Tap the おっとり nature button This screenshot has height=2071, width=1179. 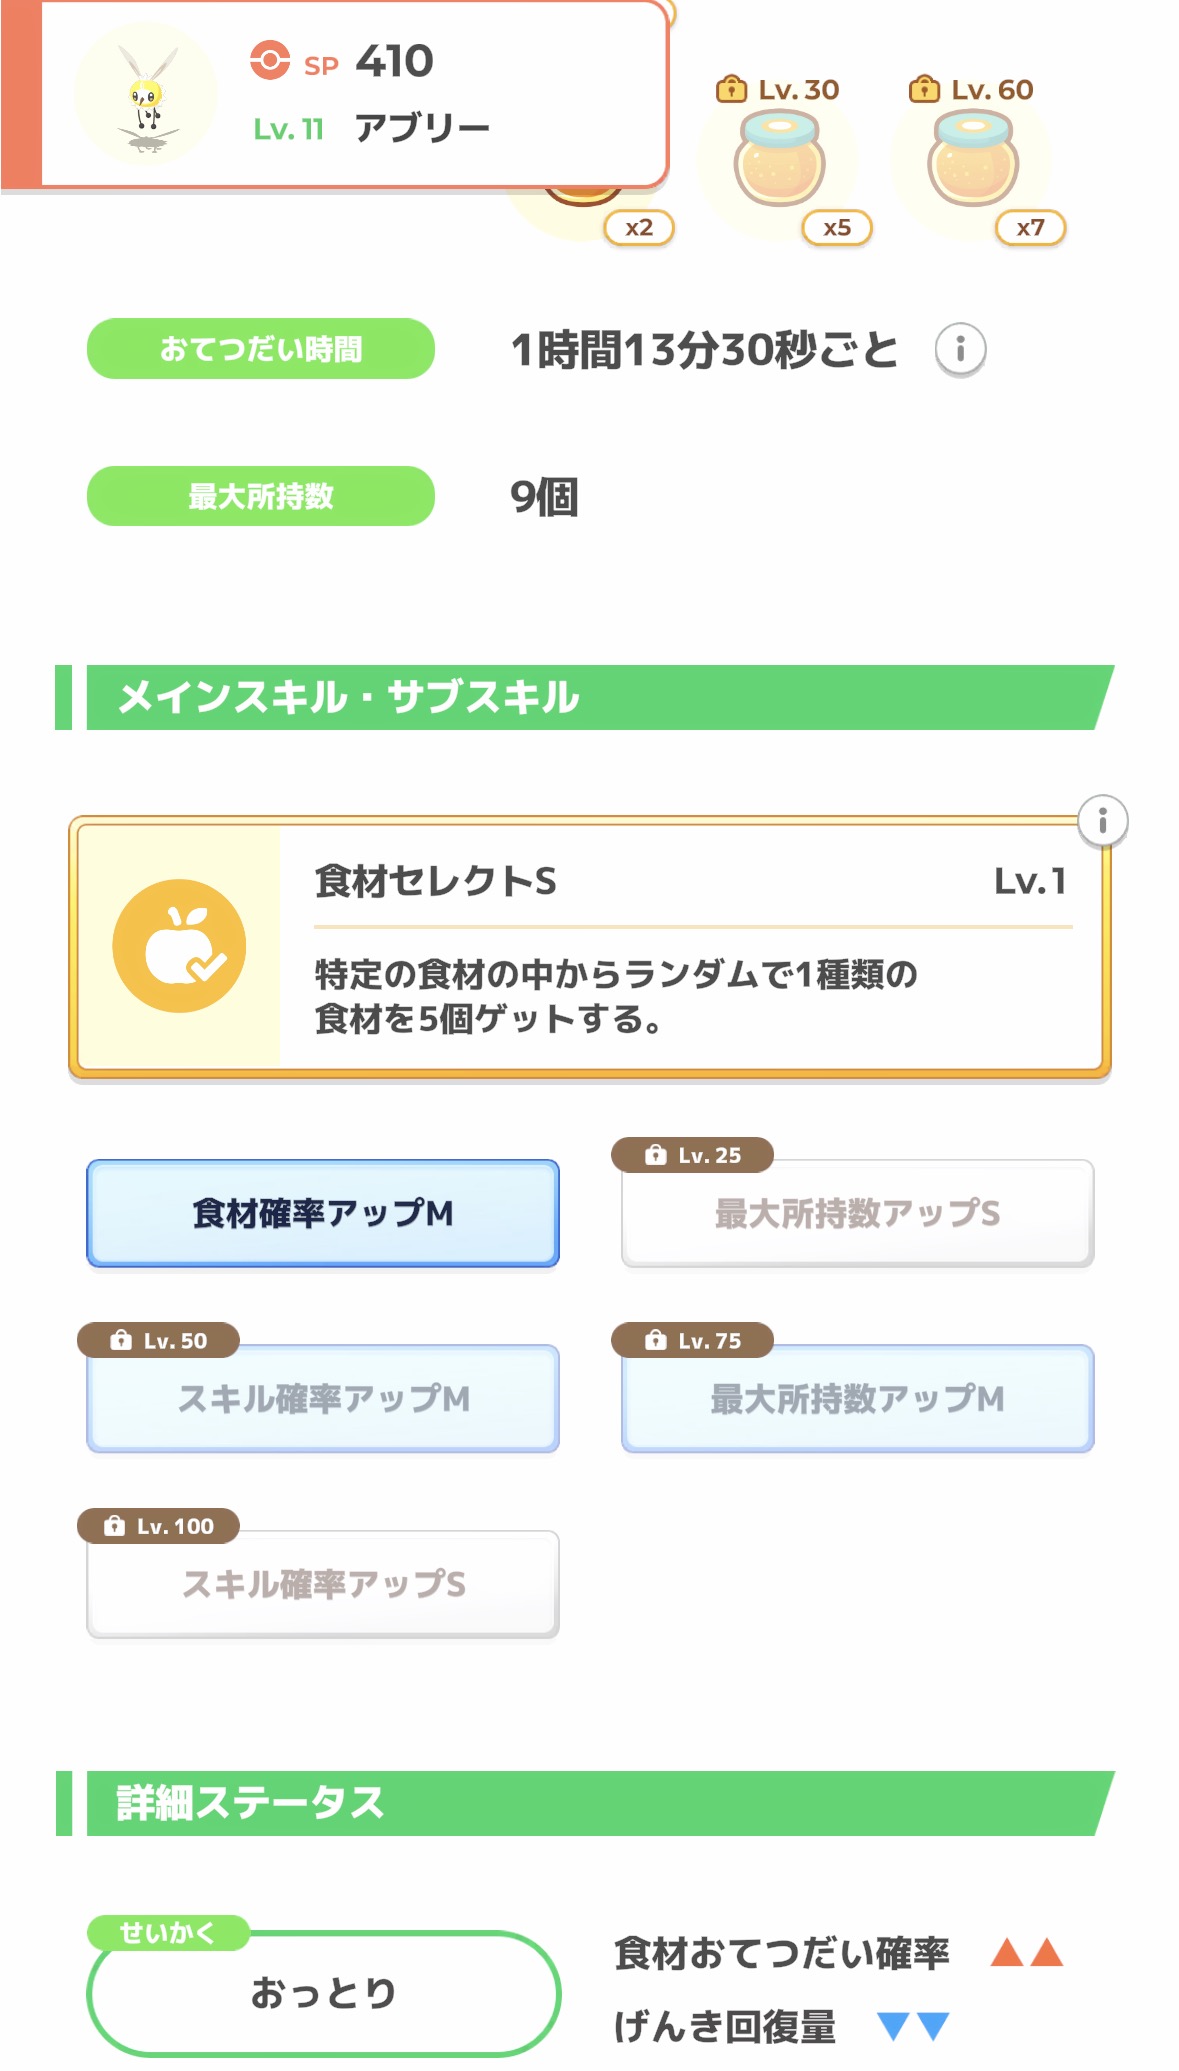323,1992
